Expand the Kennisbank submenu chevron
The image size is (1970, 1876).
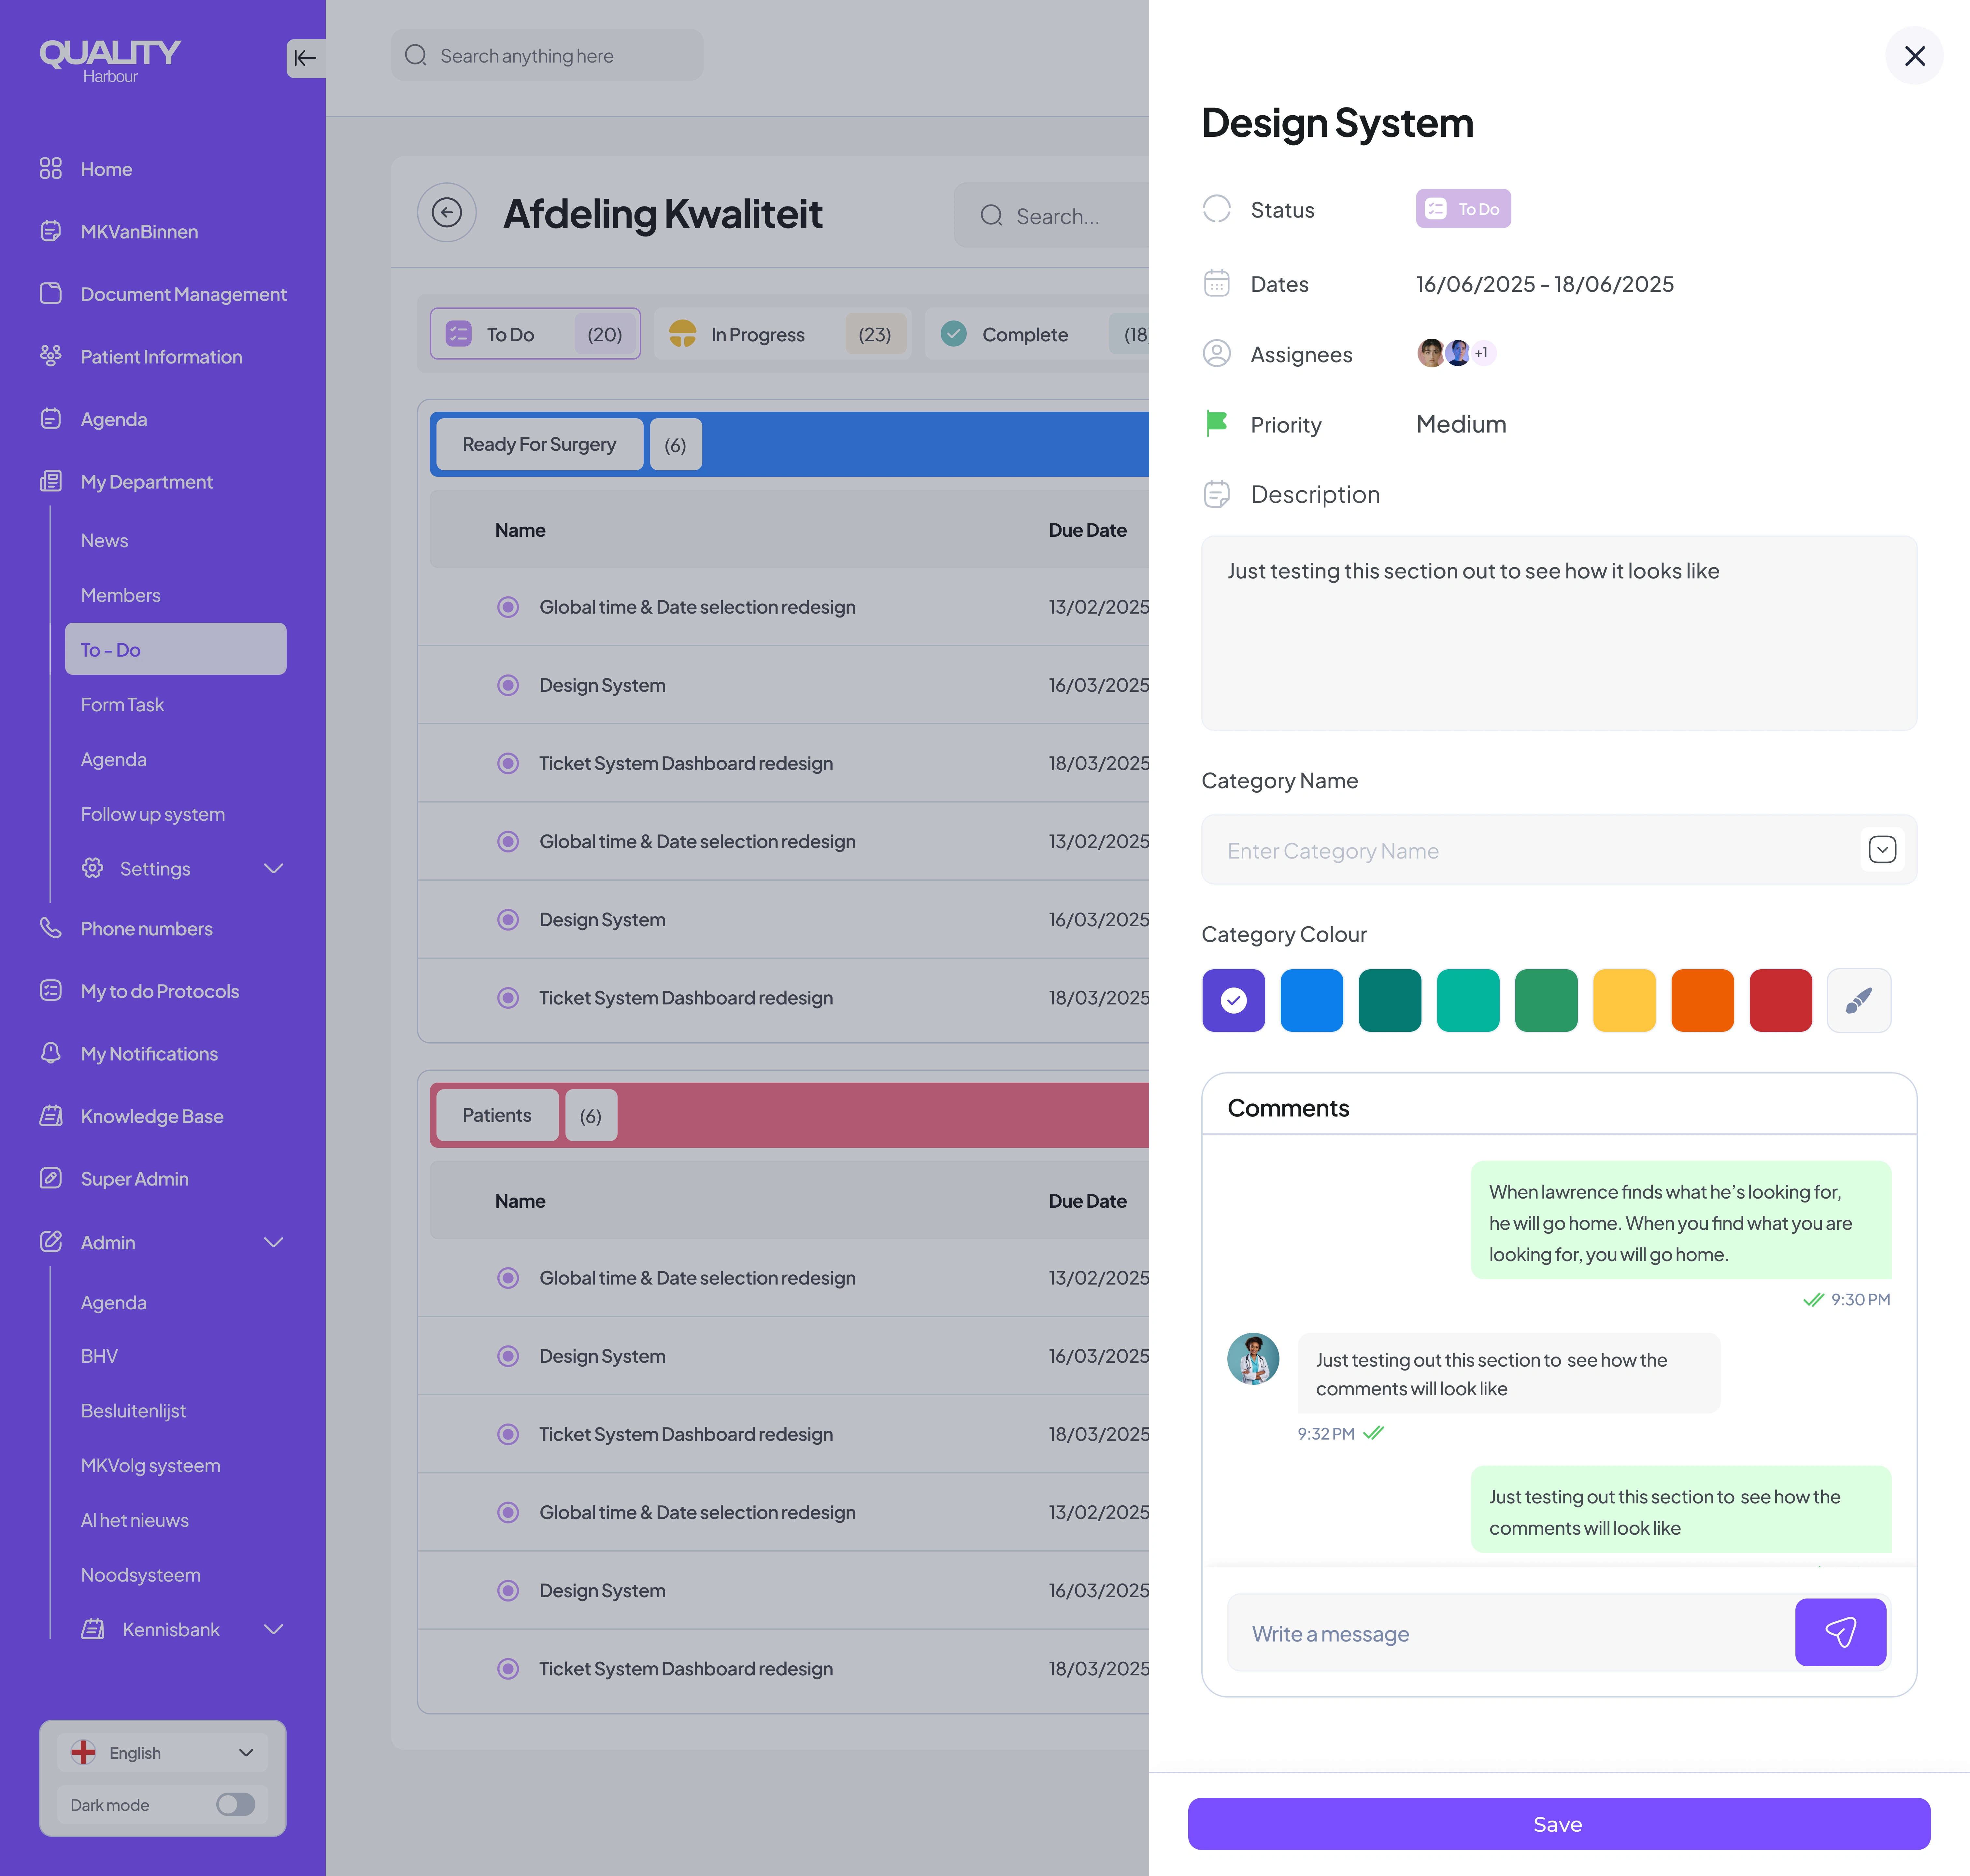point(273,1629)
